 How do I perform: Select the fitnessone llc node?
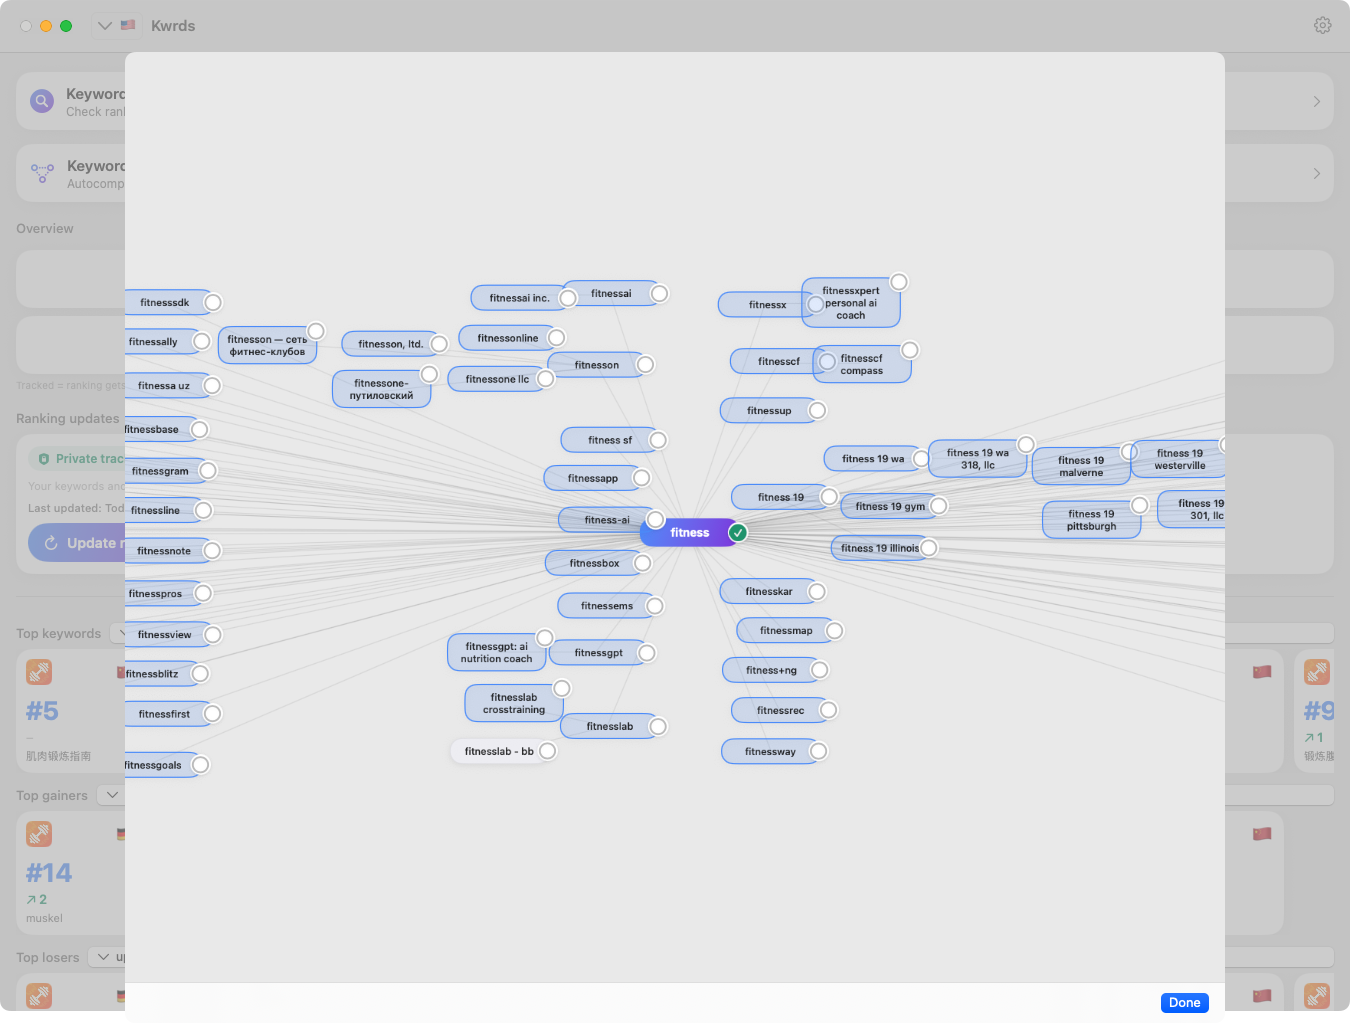click(x=497, y=379)
